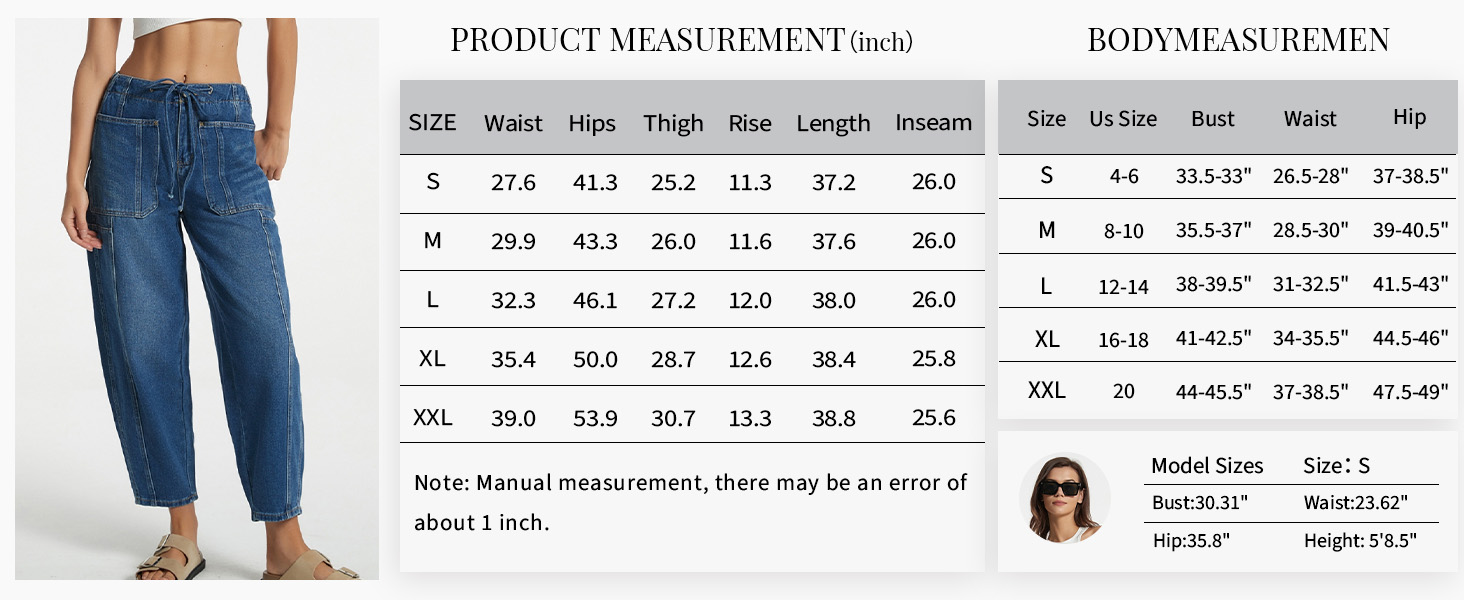The height and width of the screenshot is (600, 1464).
Task: Click the model avatar with sunglasses
Action: [x=1064, y=498]
